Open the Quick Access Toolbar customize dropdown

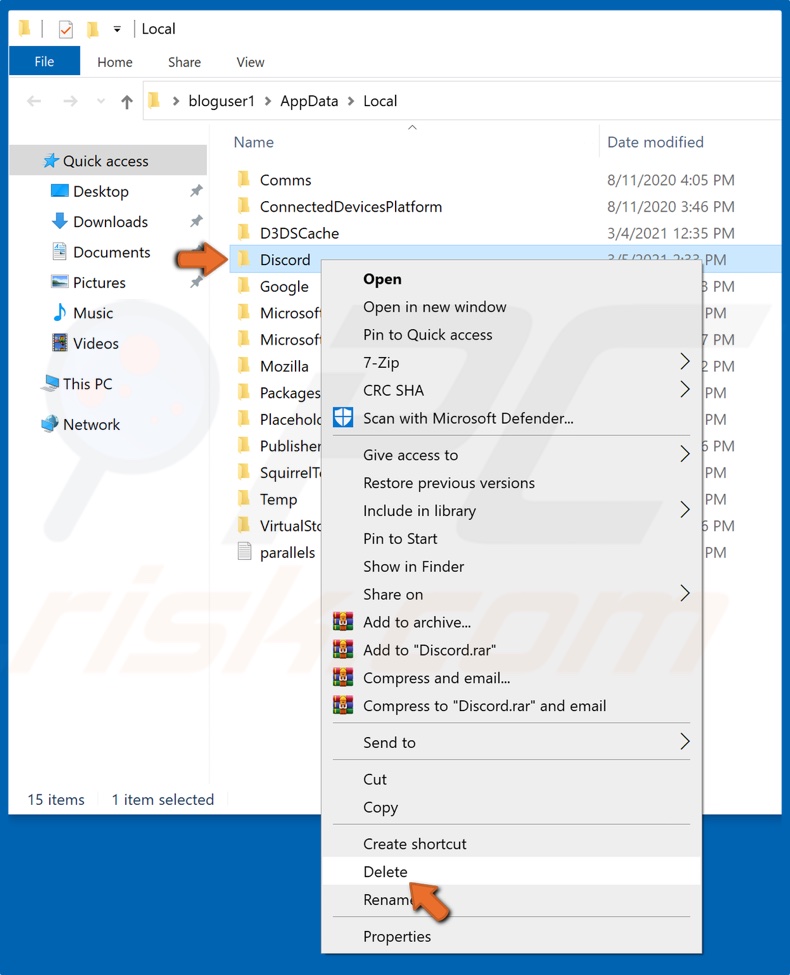click(x=117, y=29)
